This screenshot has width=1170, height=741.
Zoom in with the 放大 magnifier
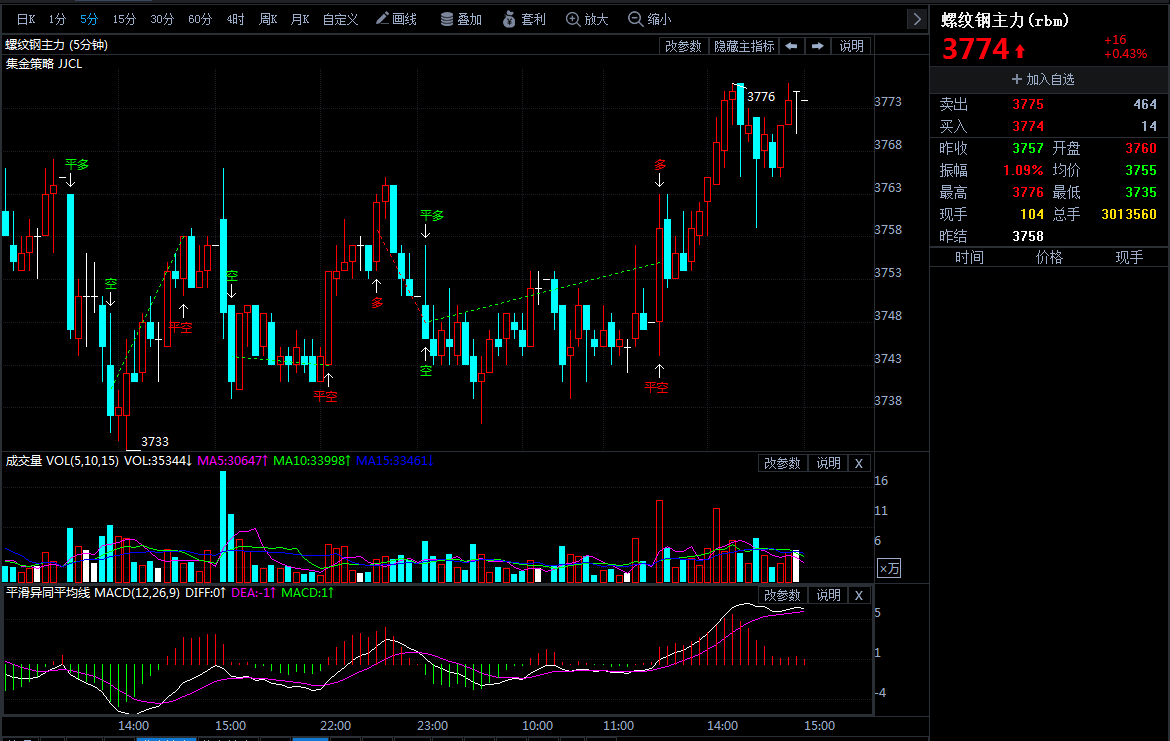[x=587, y=19]
